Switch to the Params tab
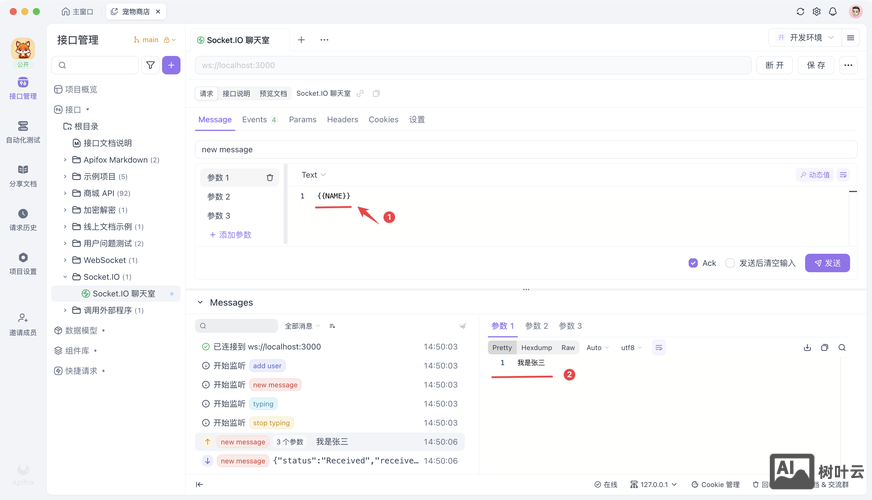 tap(303, 120)
